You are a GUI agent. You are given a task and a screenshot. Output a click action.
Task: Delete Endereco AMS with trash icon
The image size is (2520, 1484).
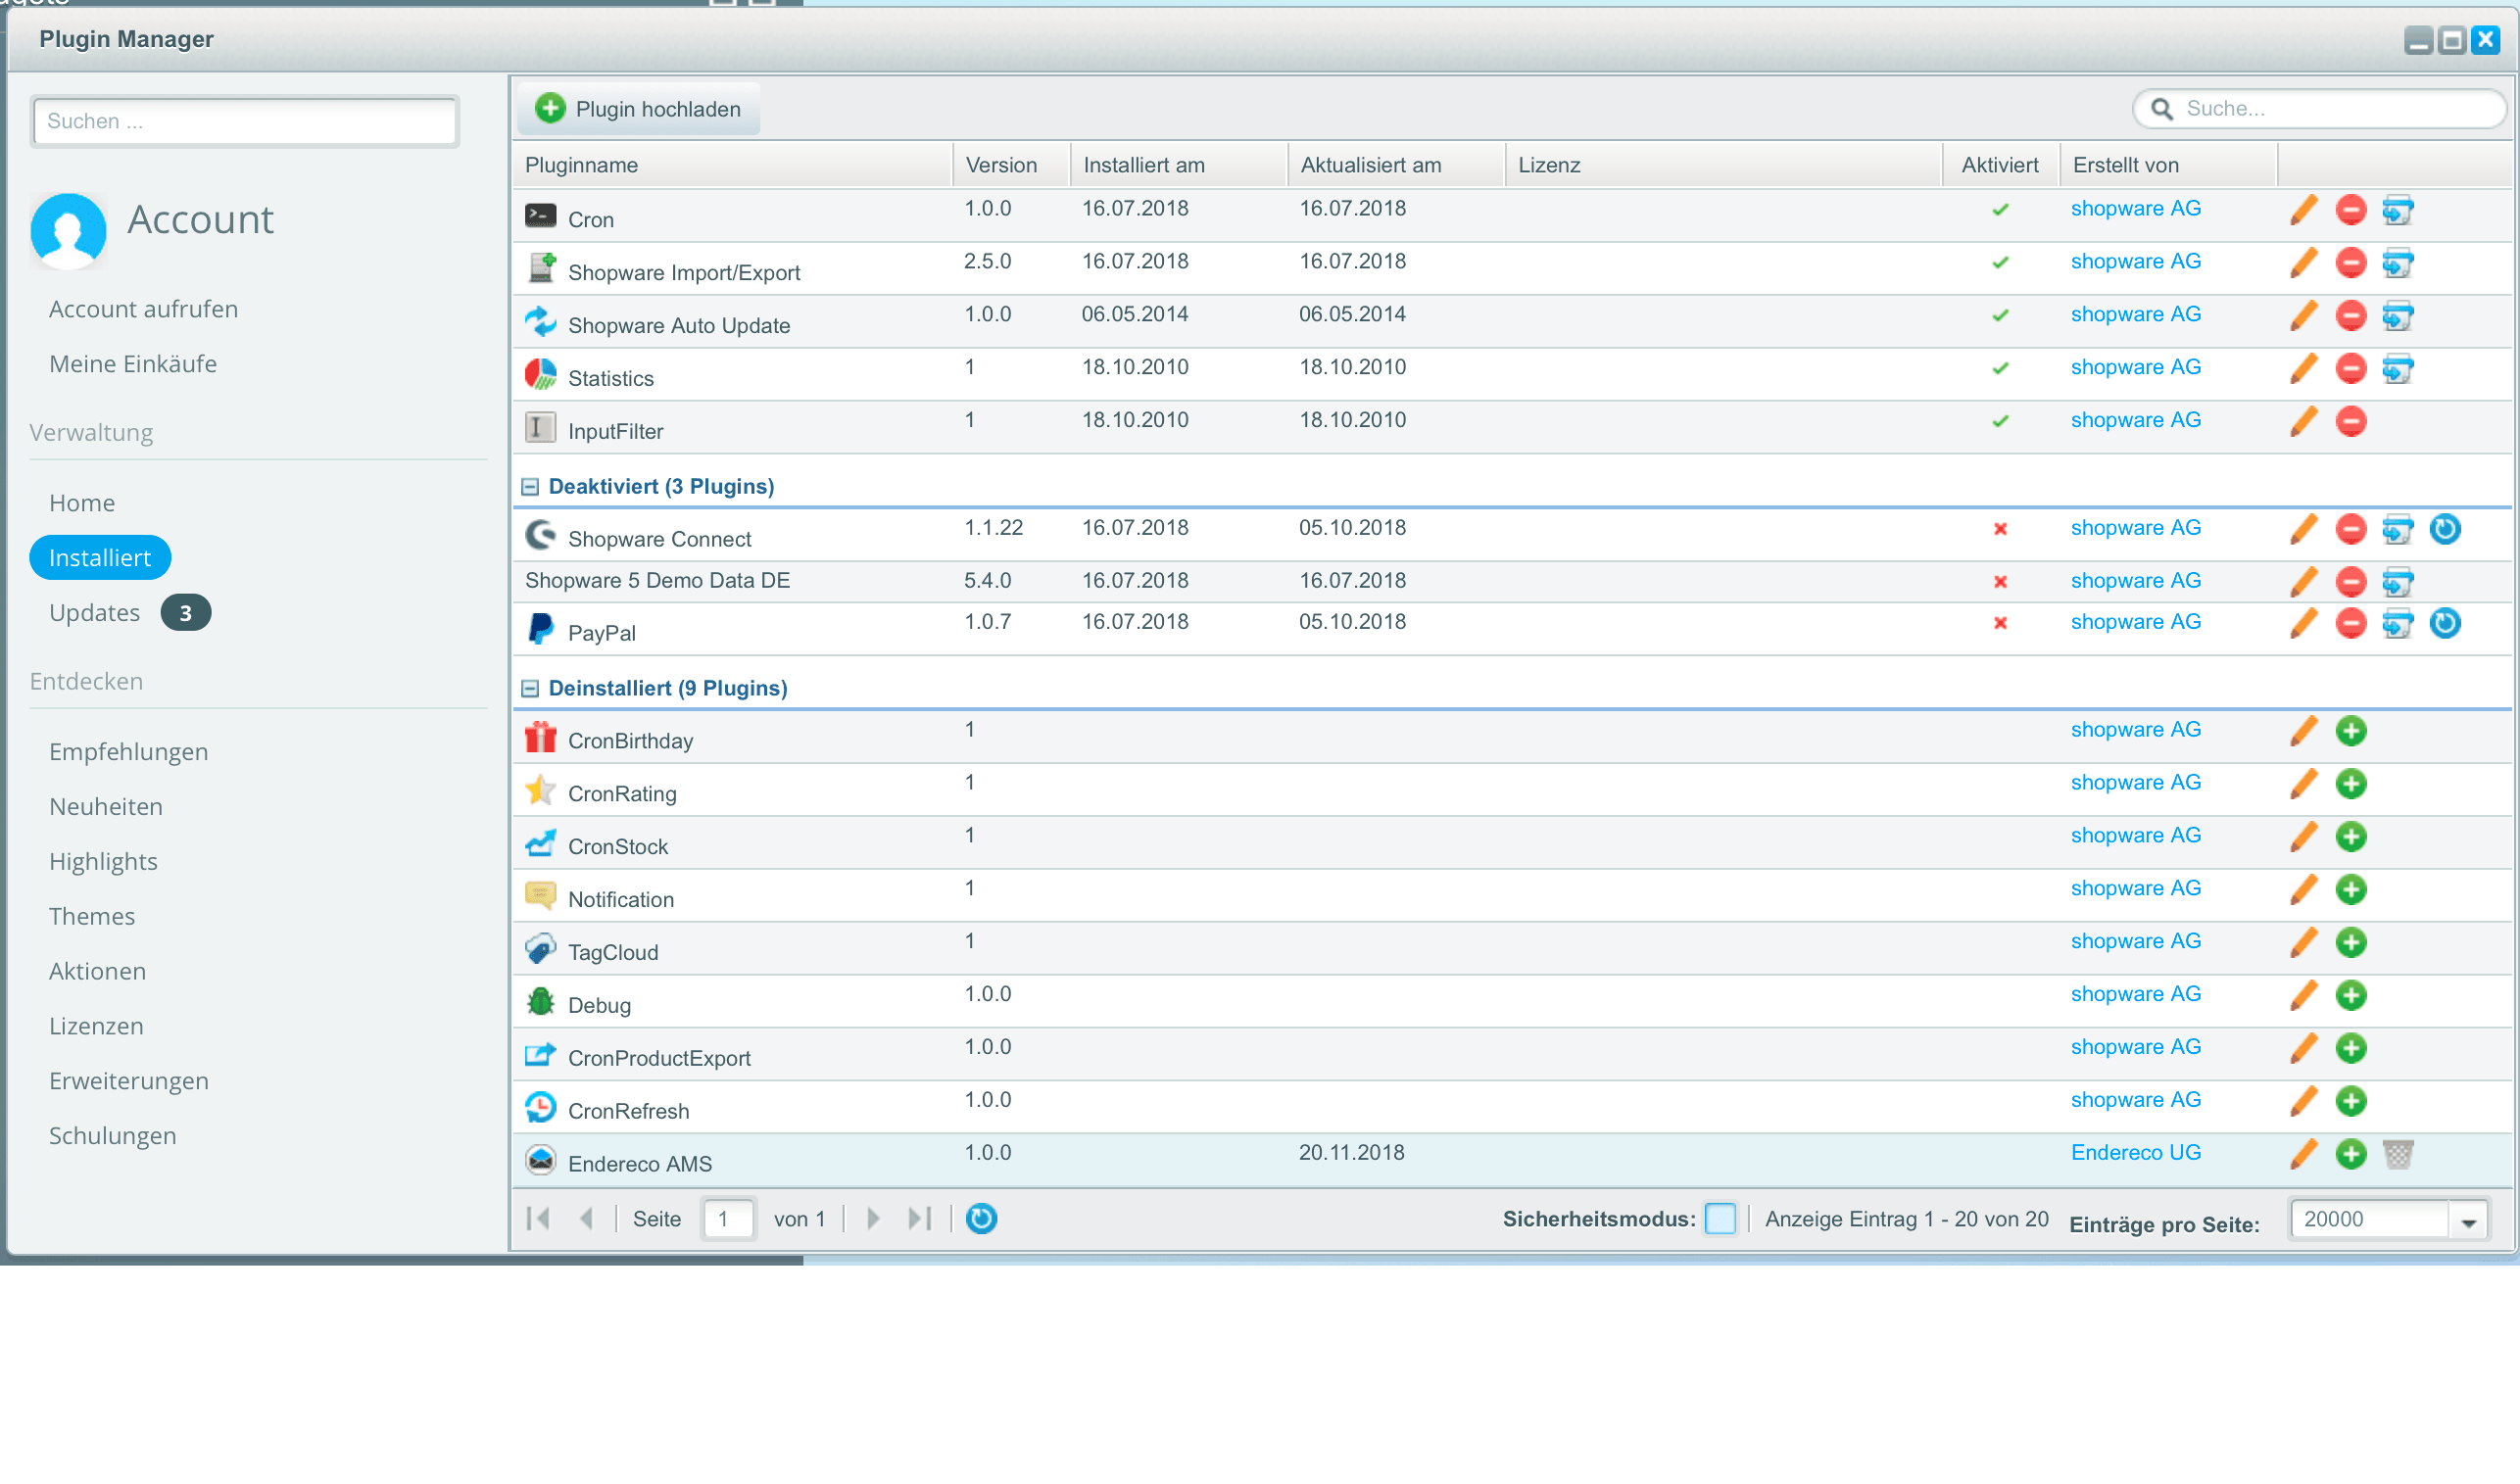2397,1155
